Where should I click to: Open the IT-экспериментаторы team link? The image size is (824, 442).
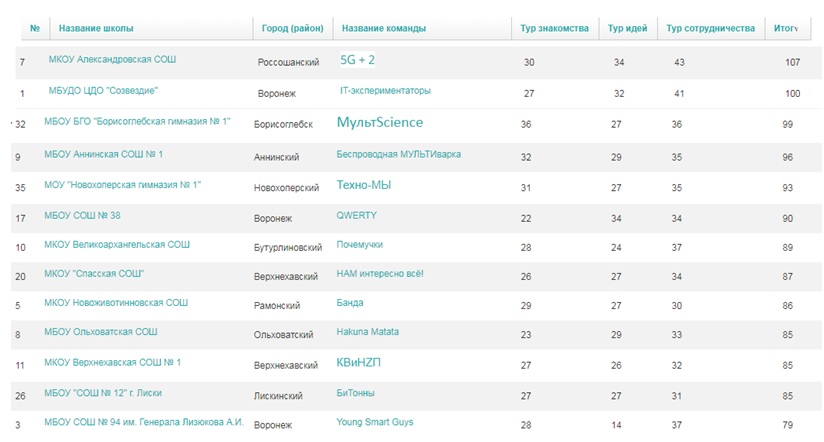tap(385, 91)
